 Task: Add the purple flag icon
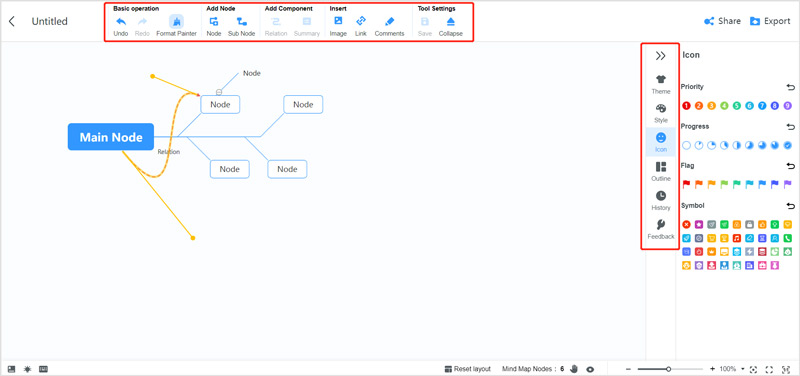[787, 184]
